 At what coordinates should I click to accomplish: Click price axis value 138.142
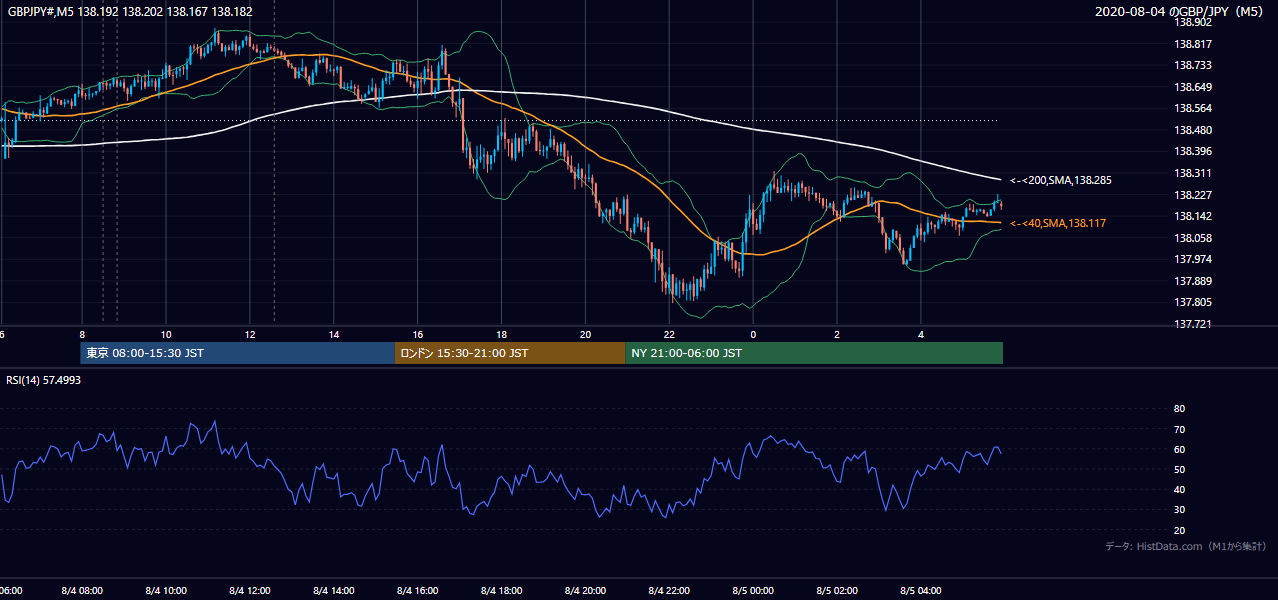tap(1192, 216)
